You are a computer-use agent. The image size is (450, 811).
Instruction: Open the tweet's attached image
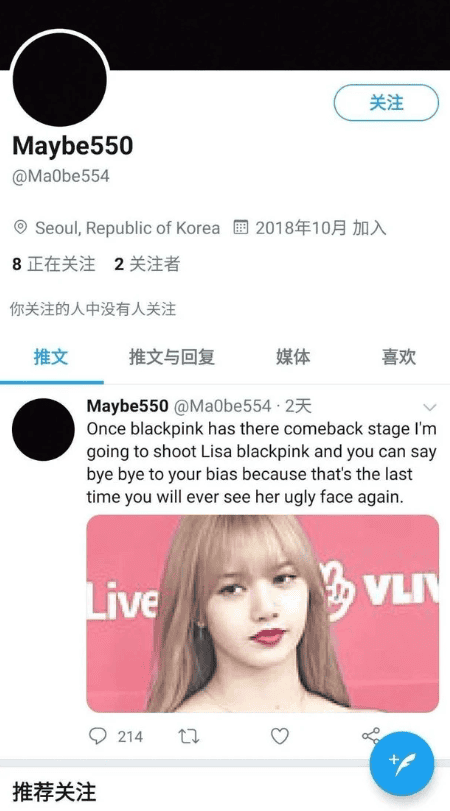pos(263,613)
